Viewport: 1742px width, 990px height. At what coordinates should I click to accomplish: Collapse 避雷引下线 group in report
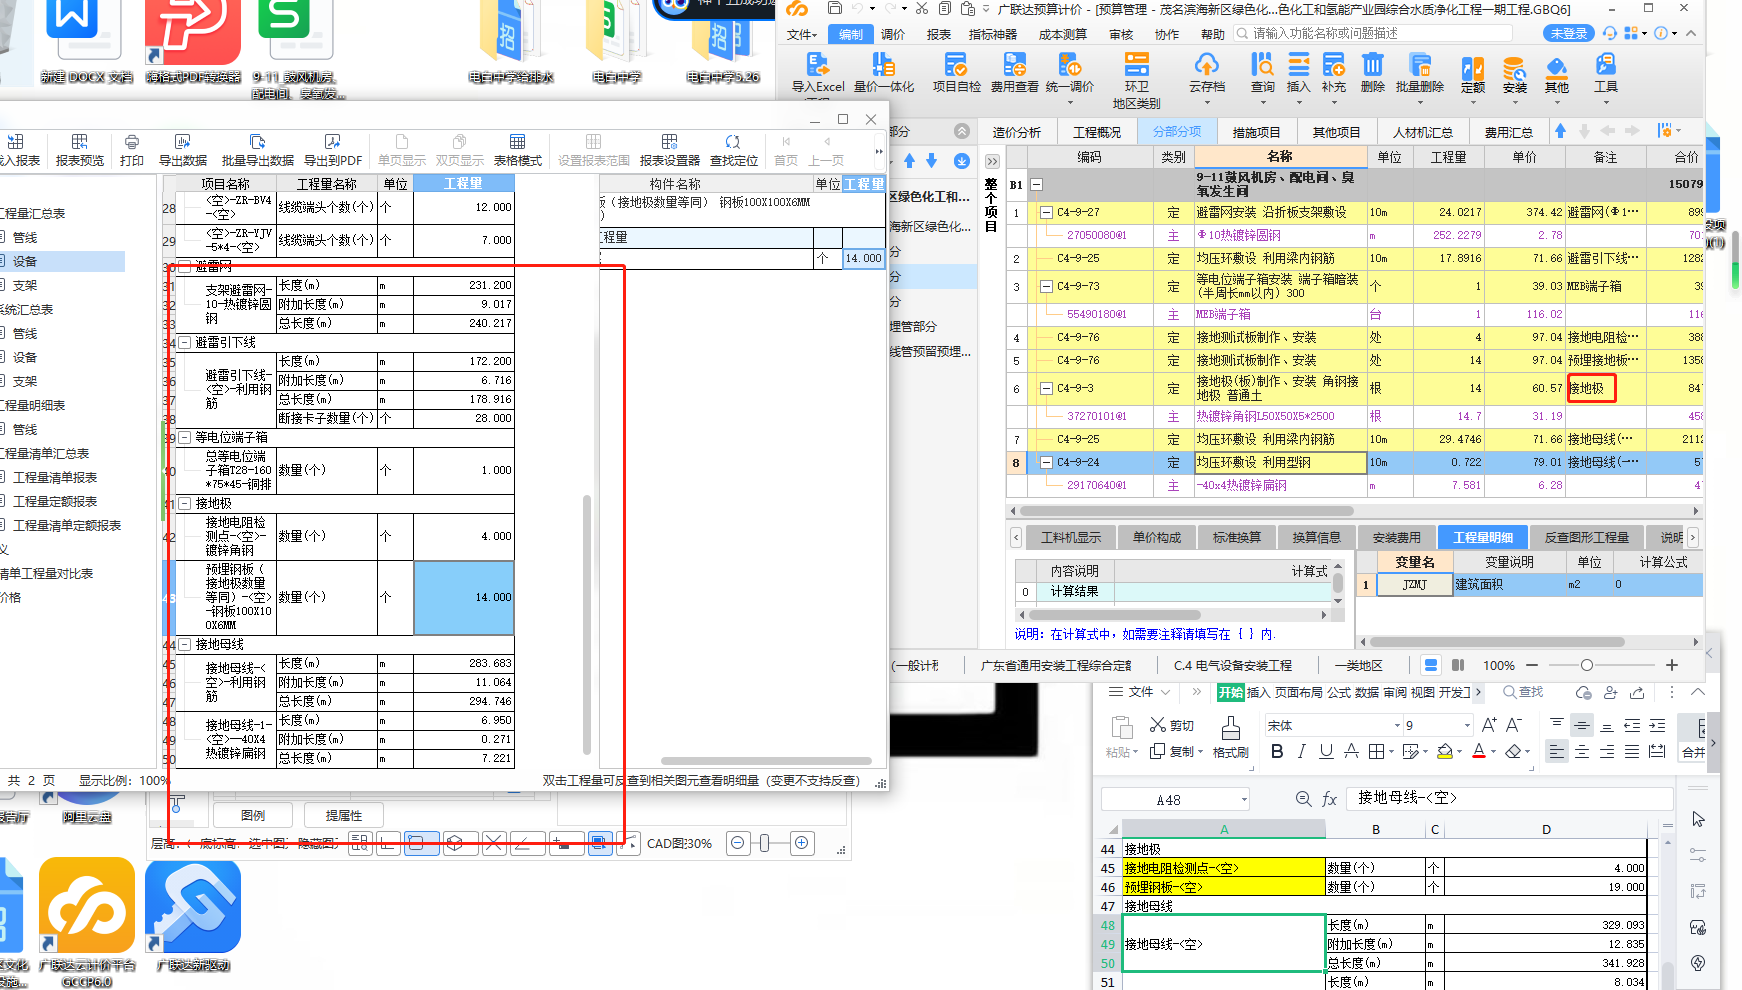pyautogui.click(x=184, y=343)
